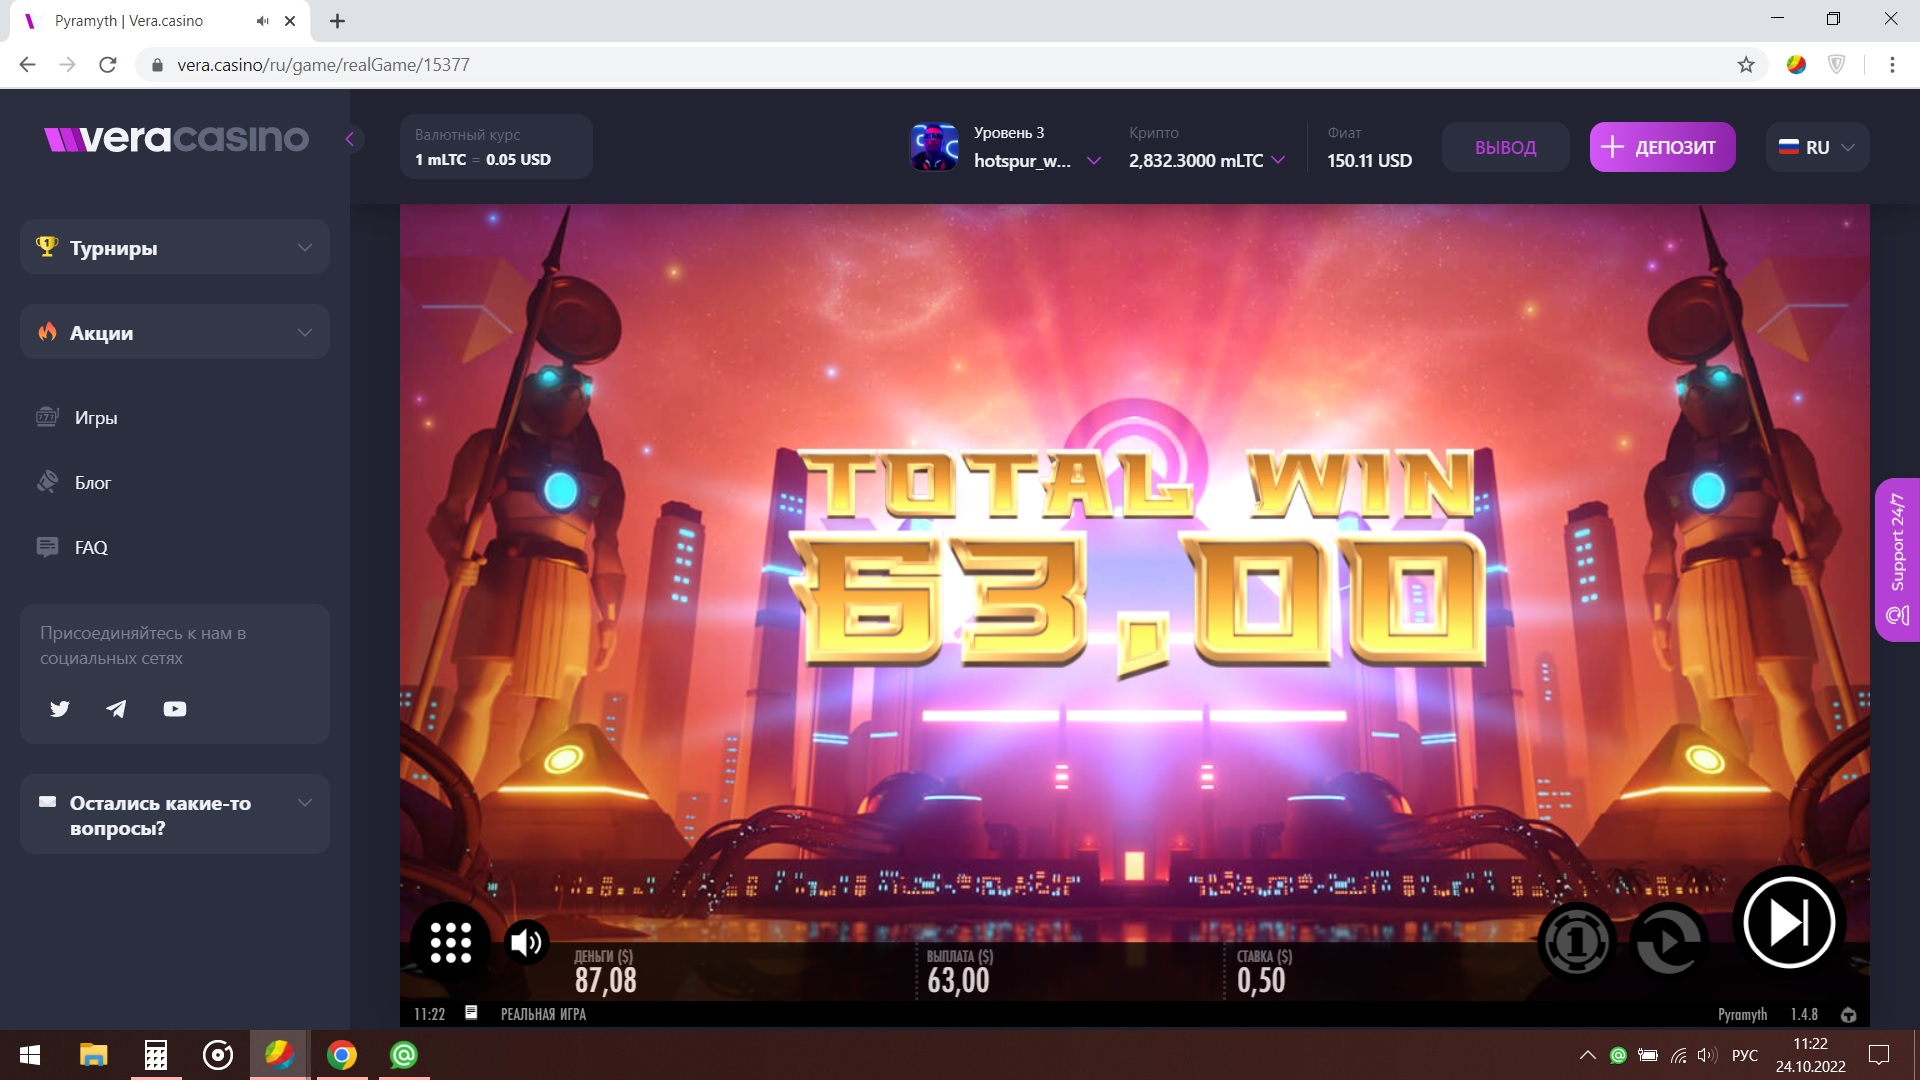1920x1080 pixels.
Task: Open the autoplay circular arrow button
Action: click(x=1668, y=941)
